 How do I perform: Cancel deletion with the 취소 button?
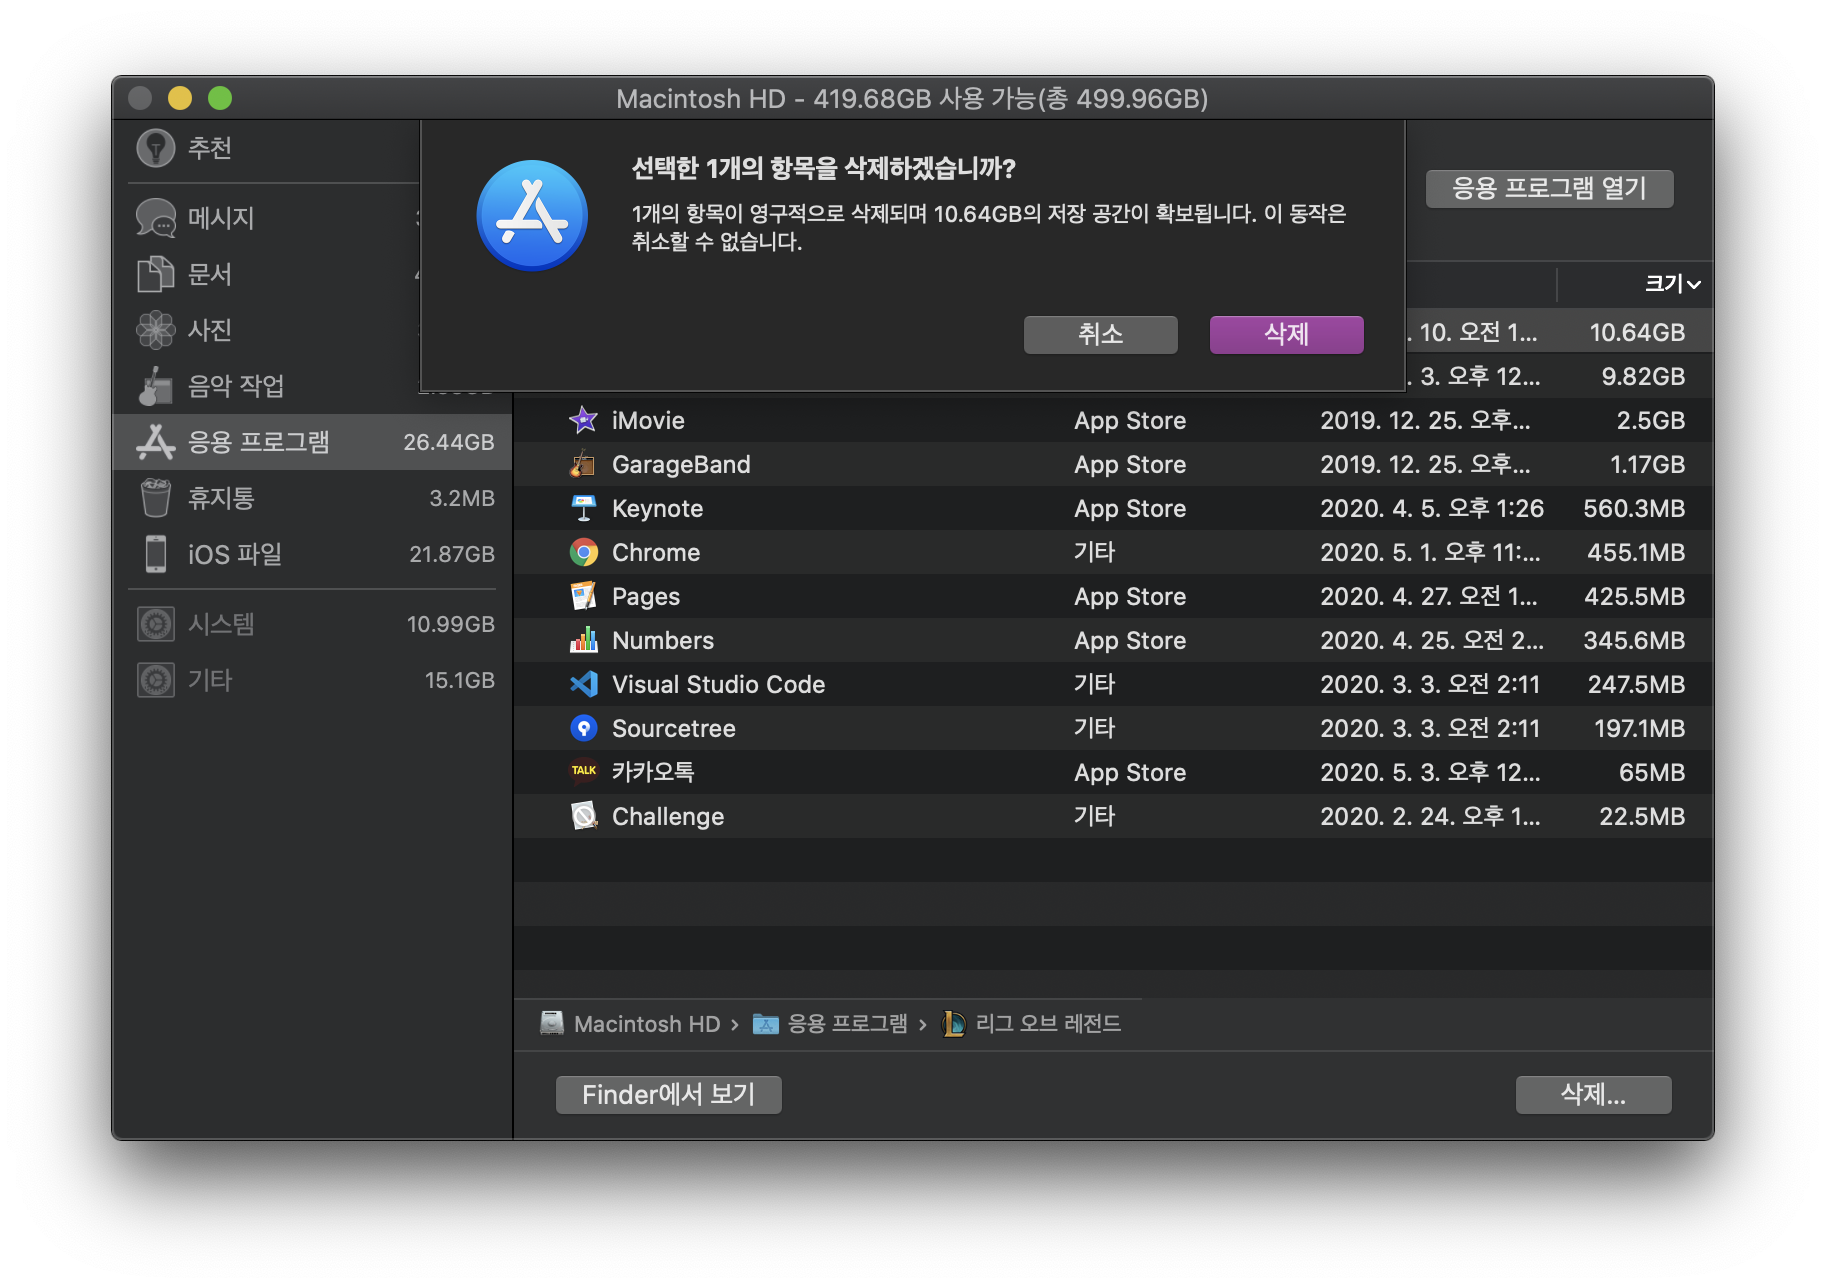tap(1100, 334)
